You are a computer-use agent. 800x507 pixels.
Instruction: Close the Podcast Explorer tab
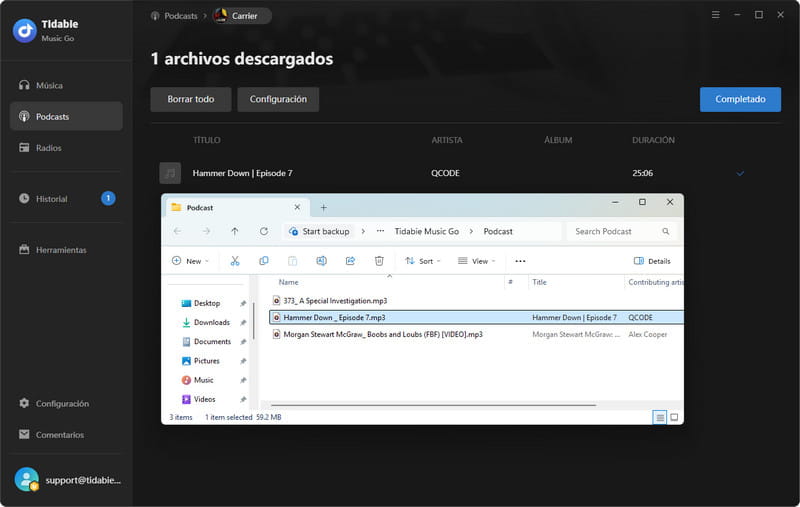297,207
